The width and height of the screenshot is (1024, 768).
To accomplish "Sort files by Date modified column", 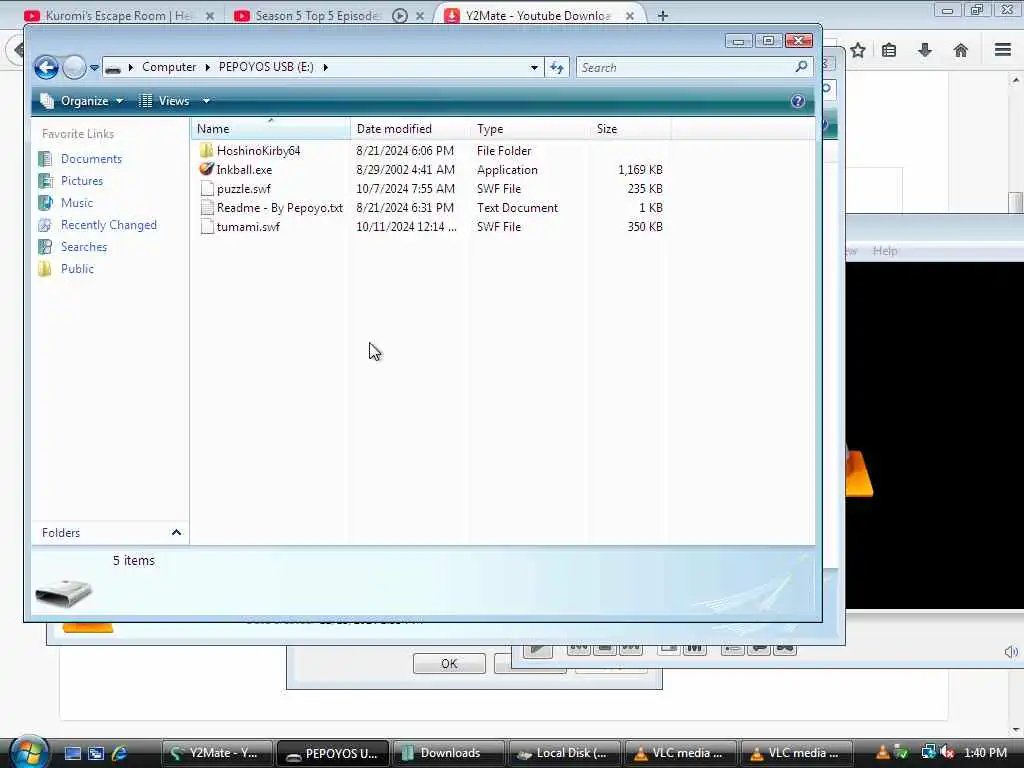I will click(x=410, y=129).
